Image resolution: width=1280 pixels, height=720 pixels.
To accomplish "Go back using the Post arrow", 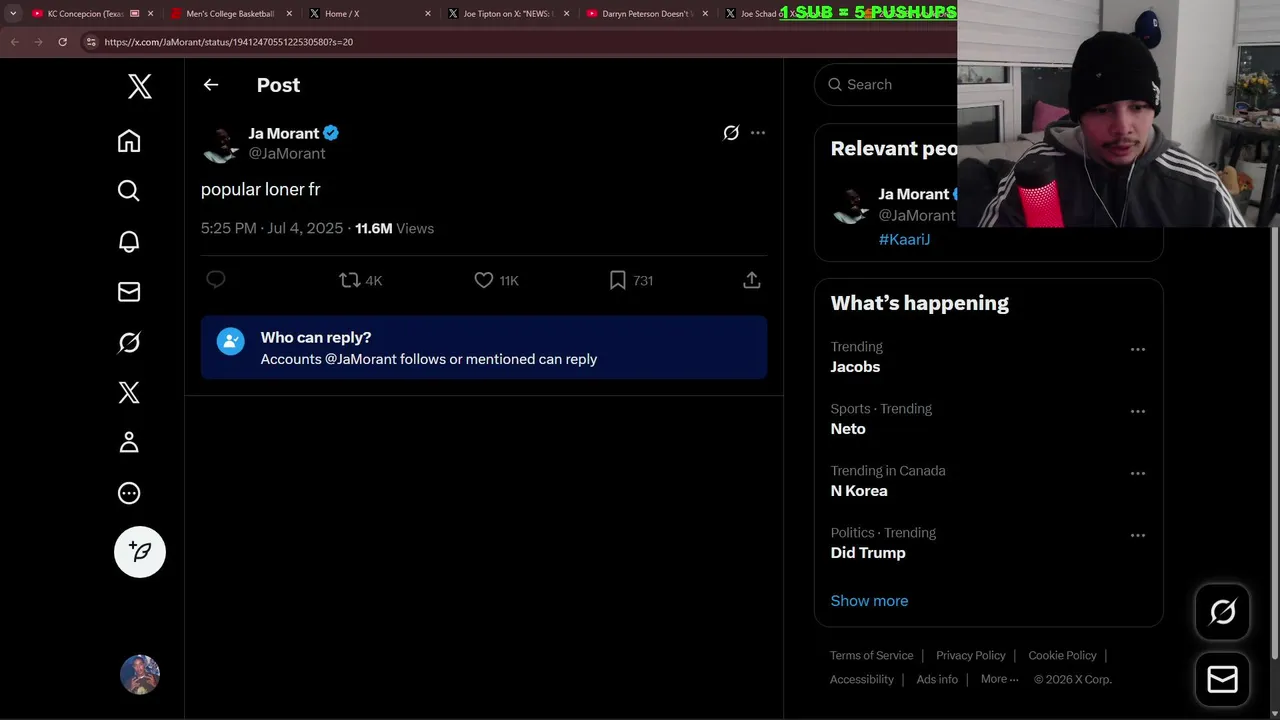I will tap(211, 85).
